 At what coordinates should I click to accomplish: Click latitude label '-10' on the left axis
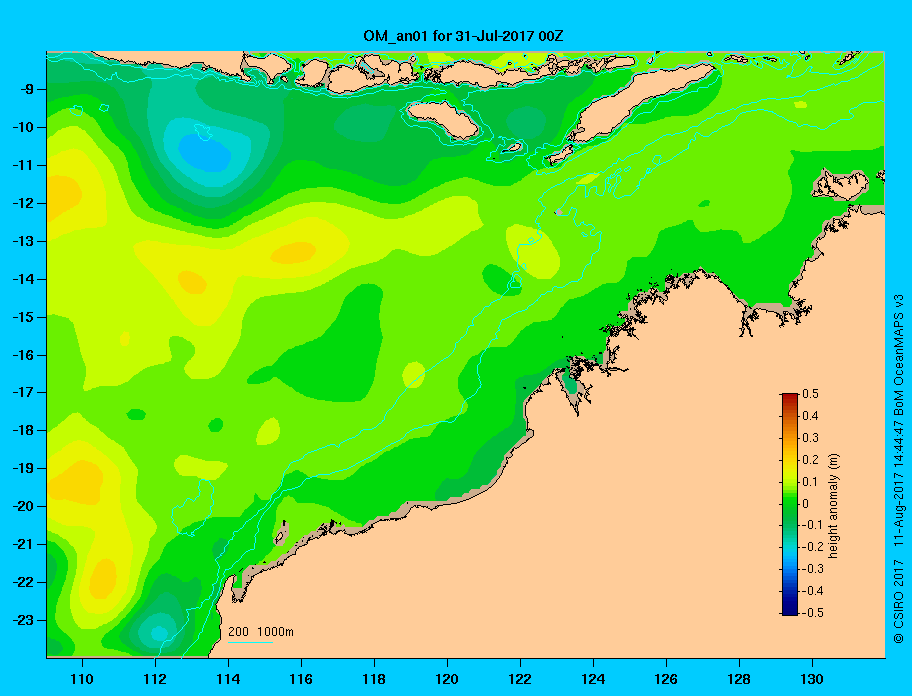click(x=23, y=127)
